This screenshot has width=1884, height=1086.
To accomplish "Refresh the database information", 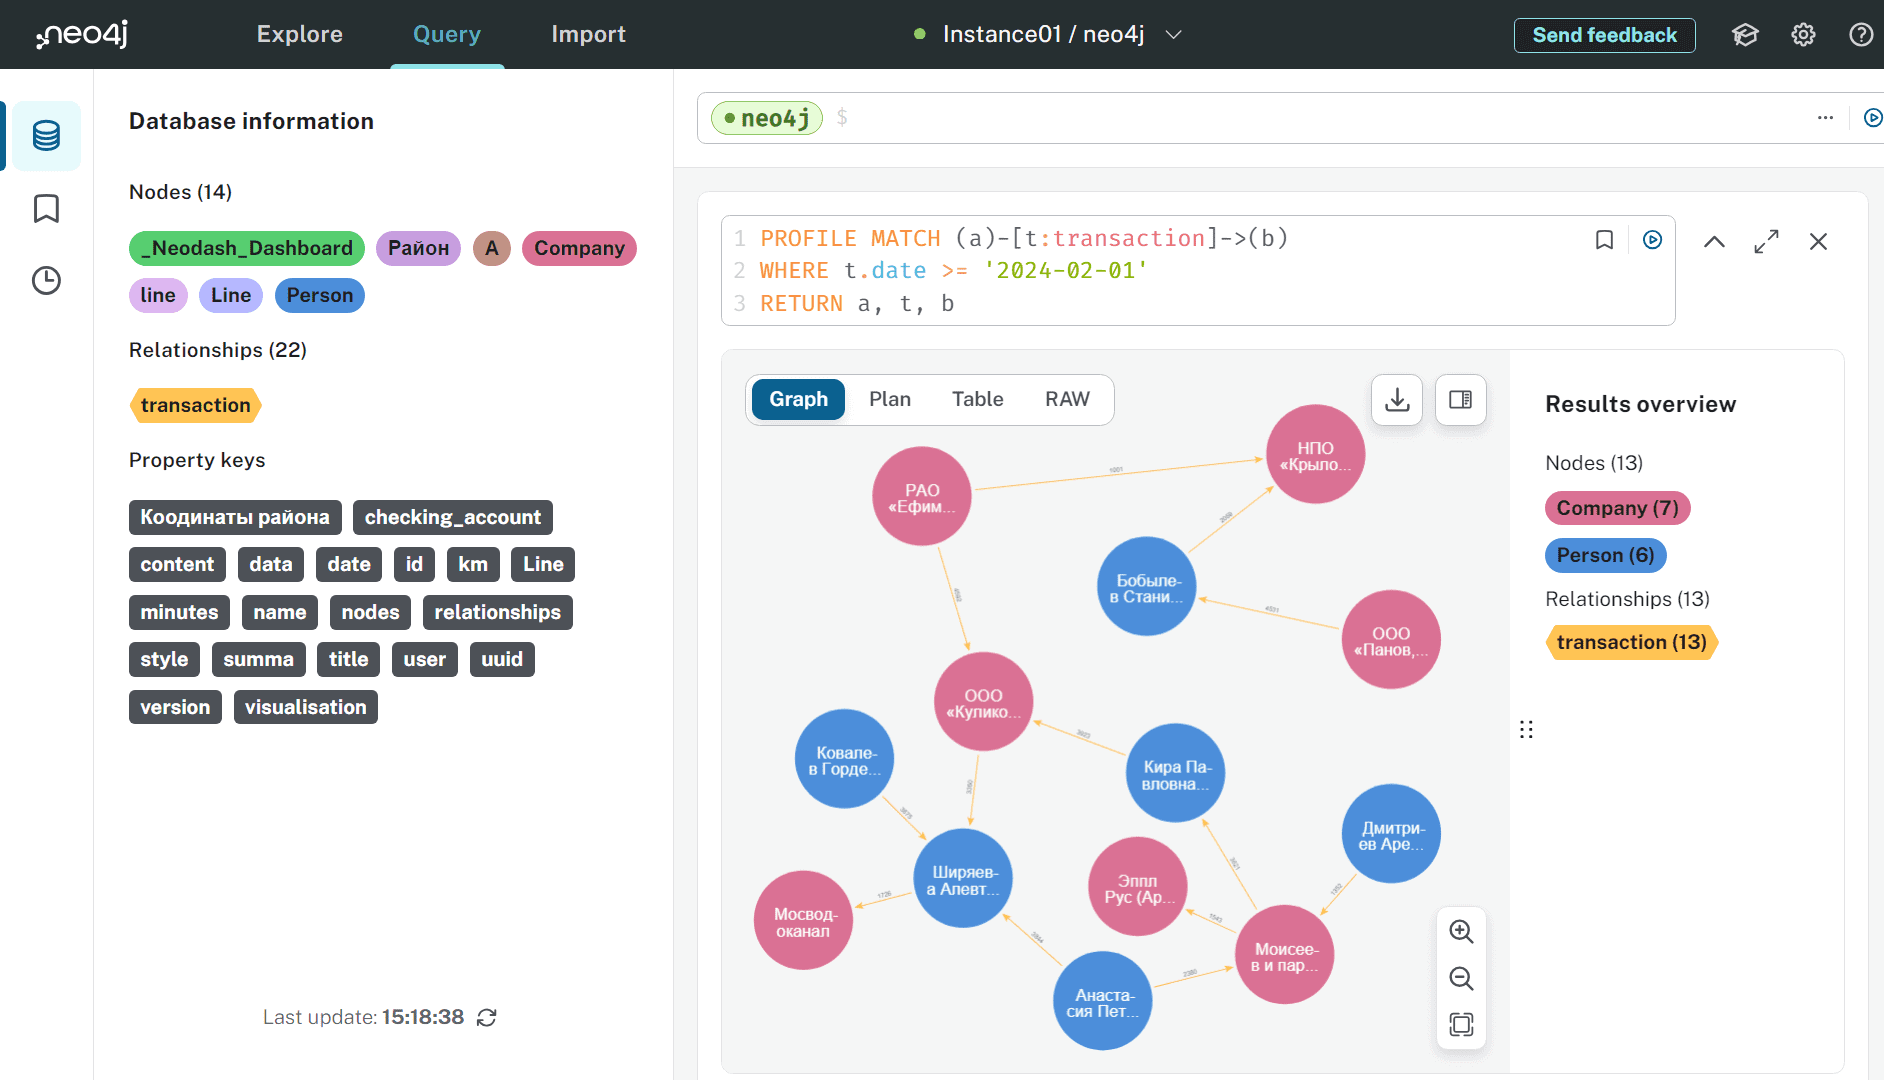I will pyautogui.click(x=487, y=1018).
